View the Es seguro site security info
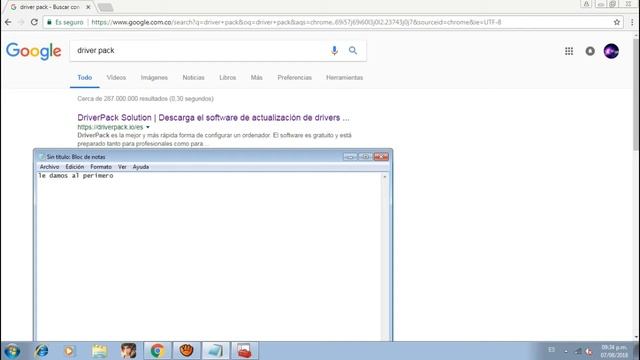 tap(65, 22)
